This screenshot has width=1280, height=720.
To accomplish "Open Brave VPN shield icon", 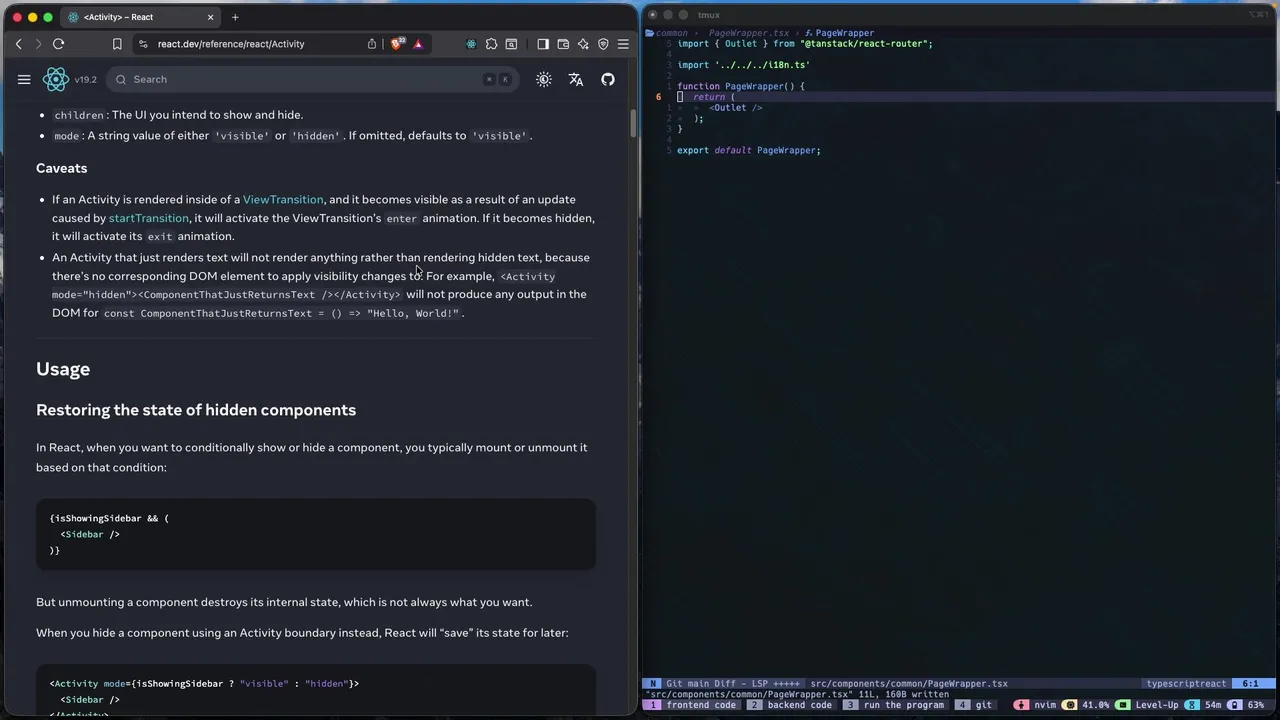I will (x=603, y=44).
